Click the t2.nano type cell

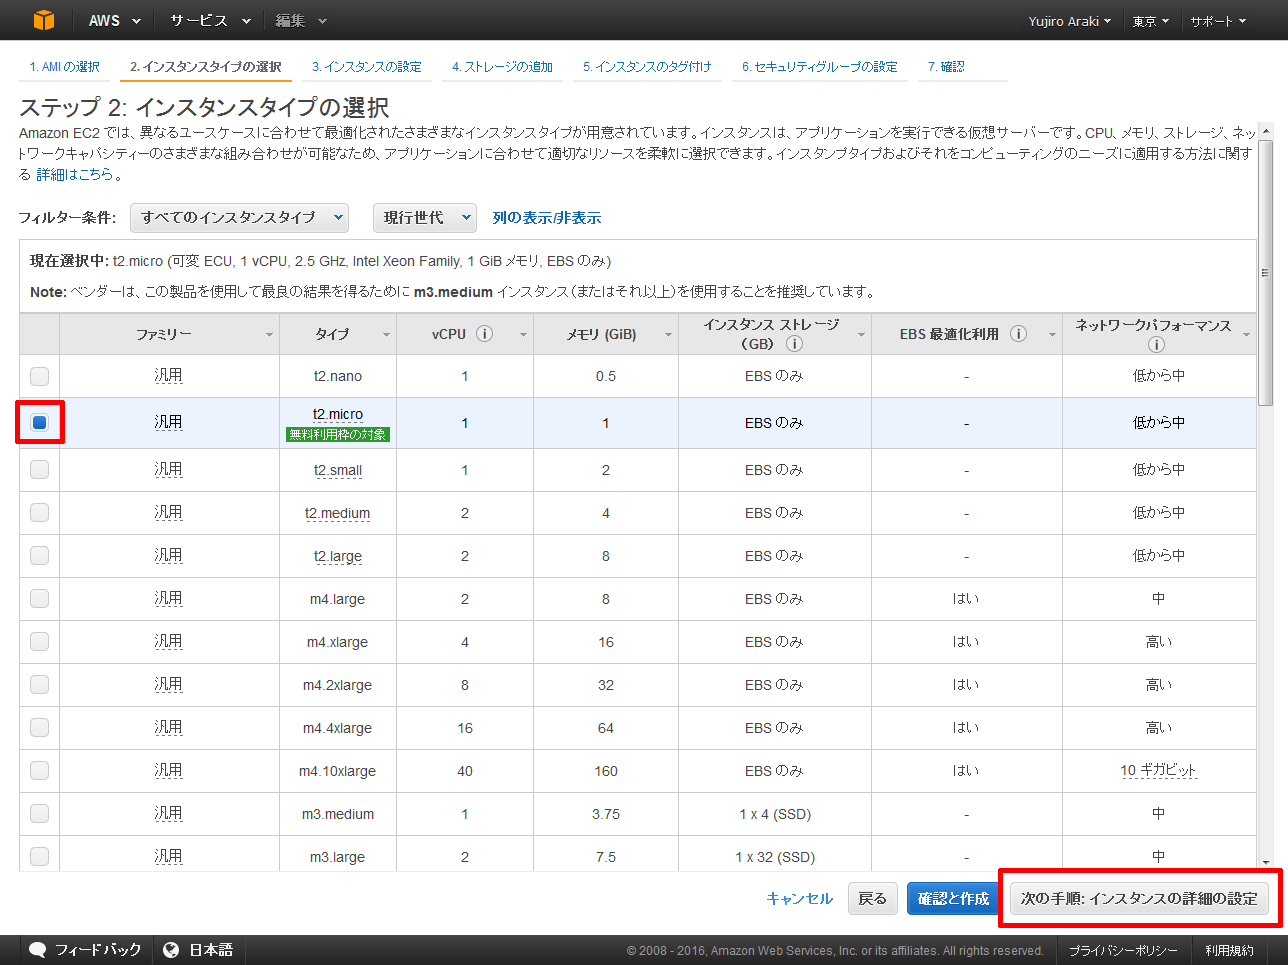pyautogui.click(x=338, y=376)
